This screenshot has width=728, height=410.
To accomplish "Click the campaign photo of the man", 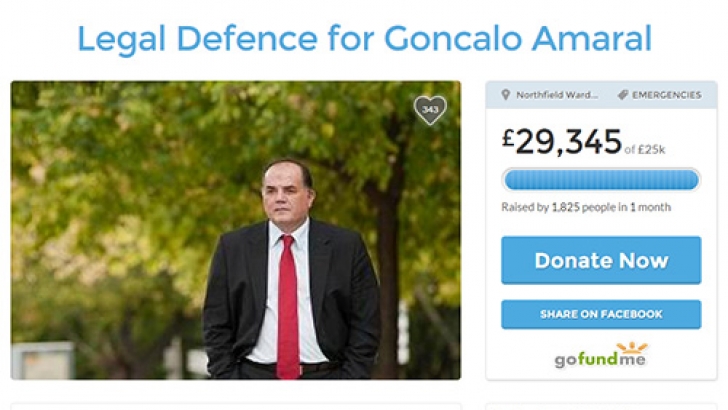I will pyautogui.click(x=236, y=230).
